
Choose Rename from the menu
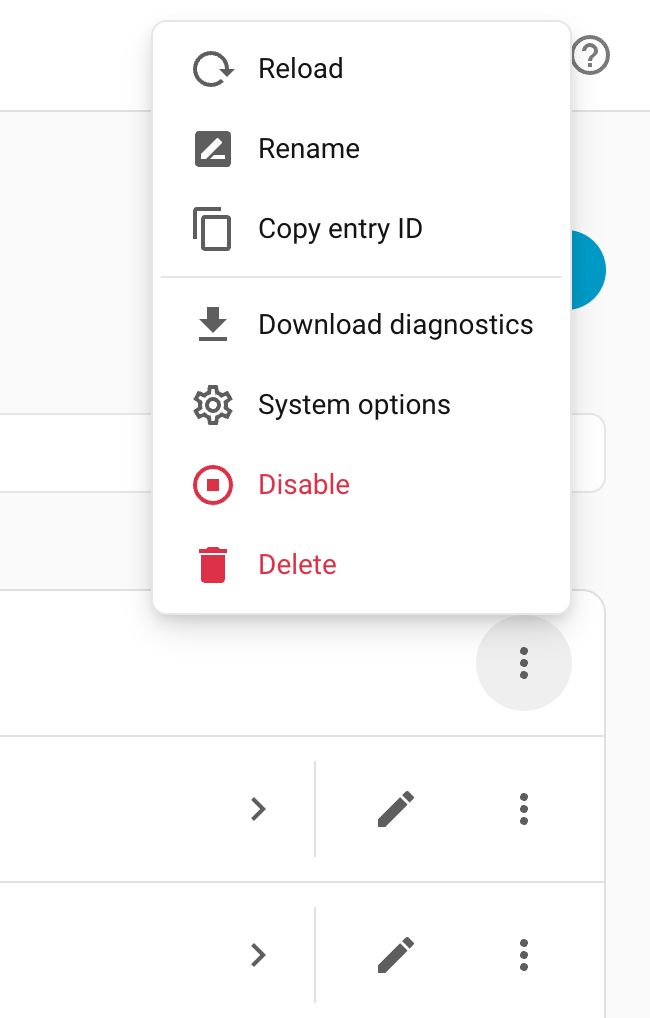click(x=362, y=149)
